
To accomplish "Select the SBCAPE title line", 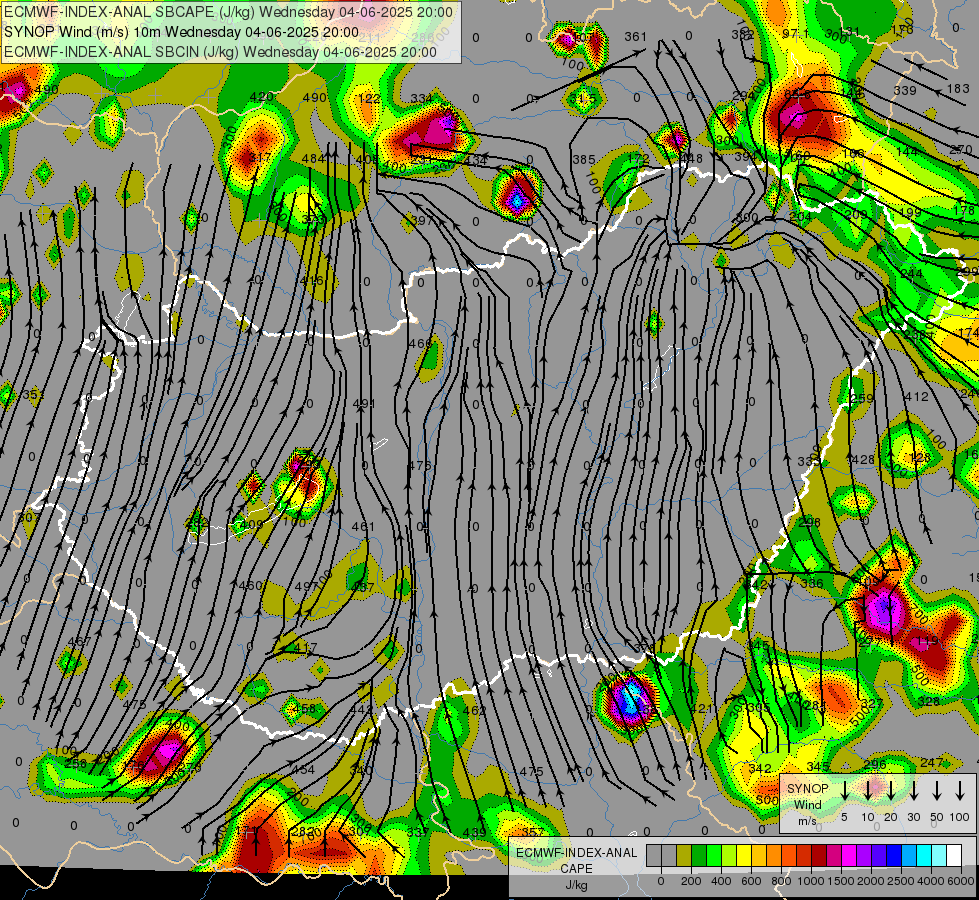I will click(229, 12).
